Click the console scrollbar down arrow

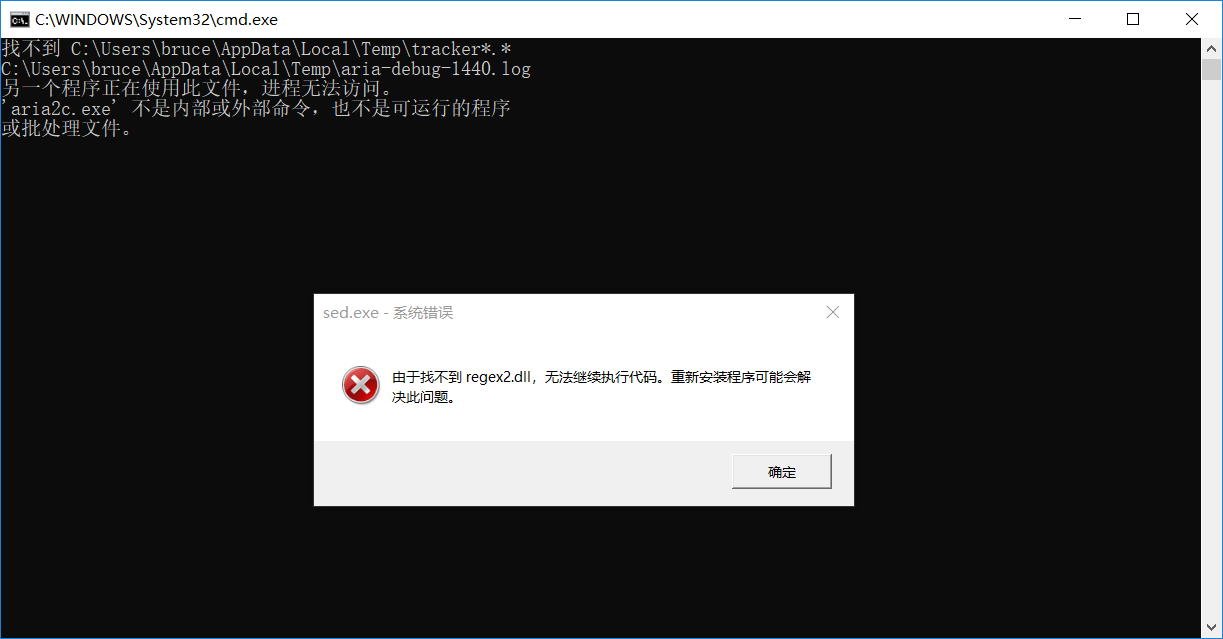pos(1211,629)
